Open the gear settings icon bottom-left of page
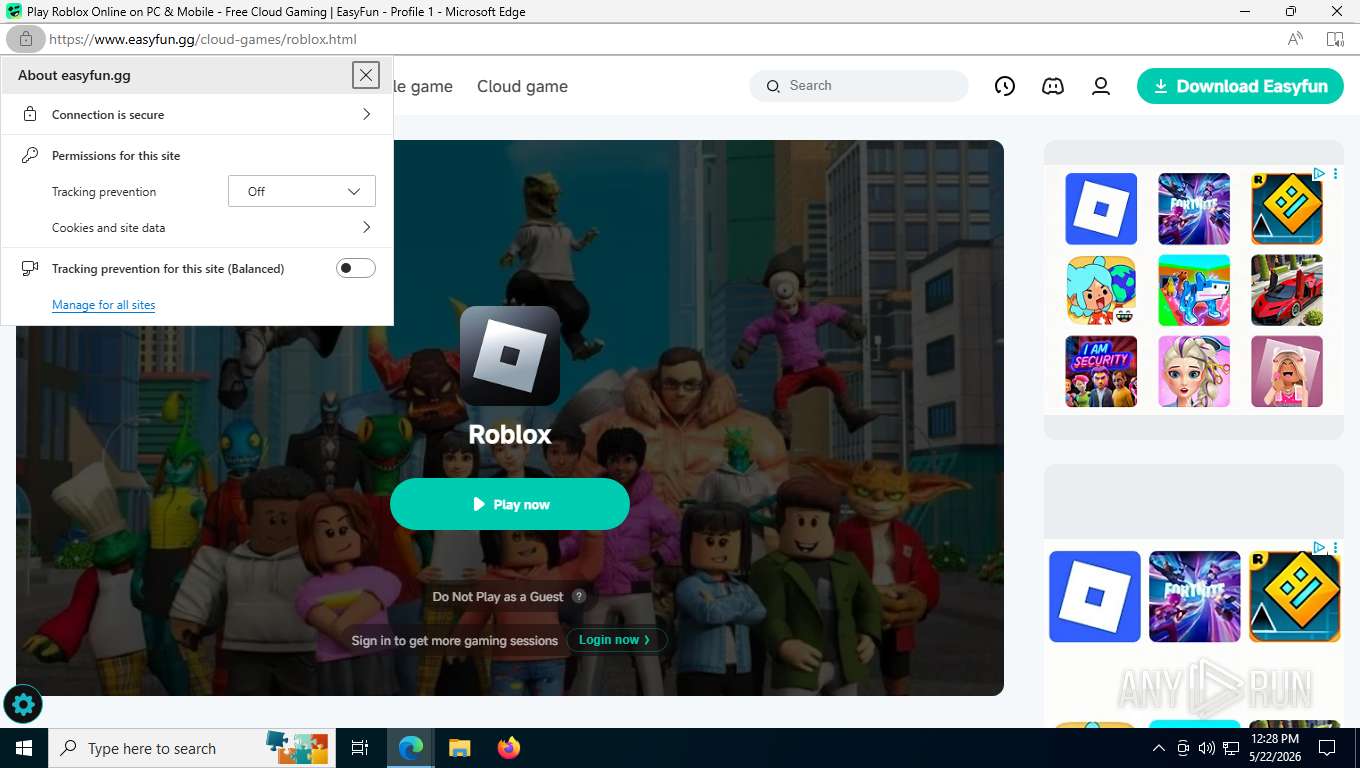Image resolution: width=1360 pixels, height=768 pixels. [23, 705]
